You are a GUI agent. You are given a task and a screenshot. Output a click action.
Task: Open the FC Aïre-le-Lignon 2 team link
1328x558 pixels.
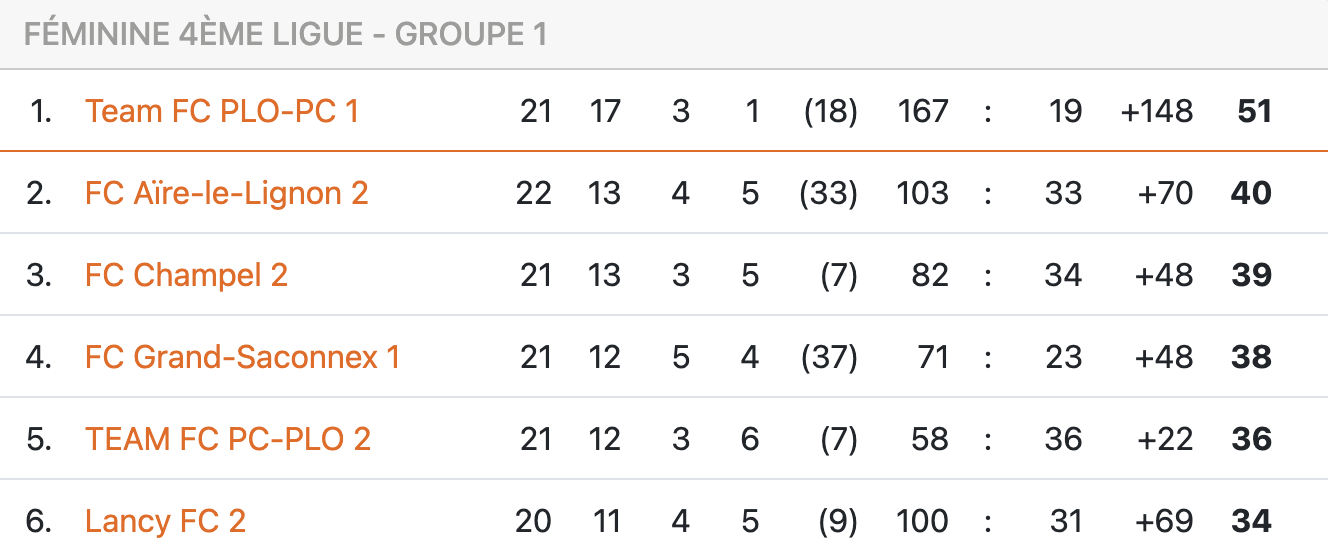point(227,193)
